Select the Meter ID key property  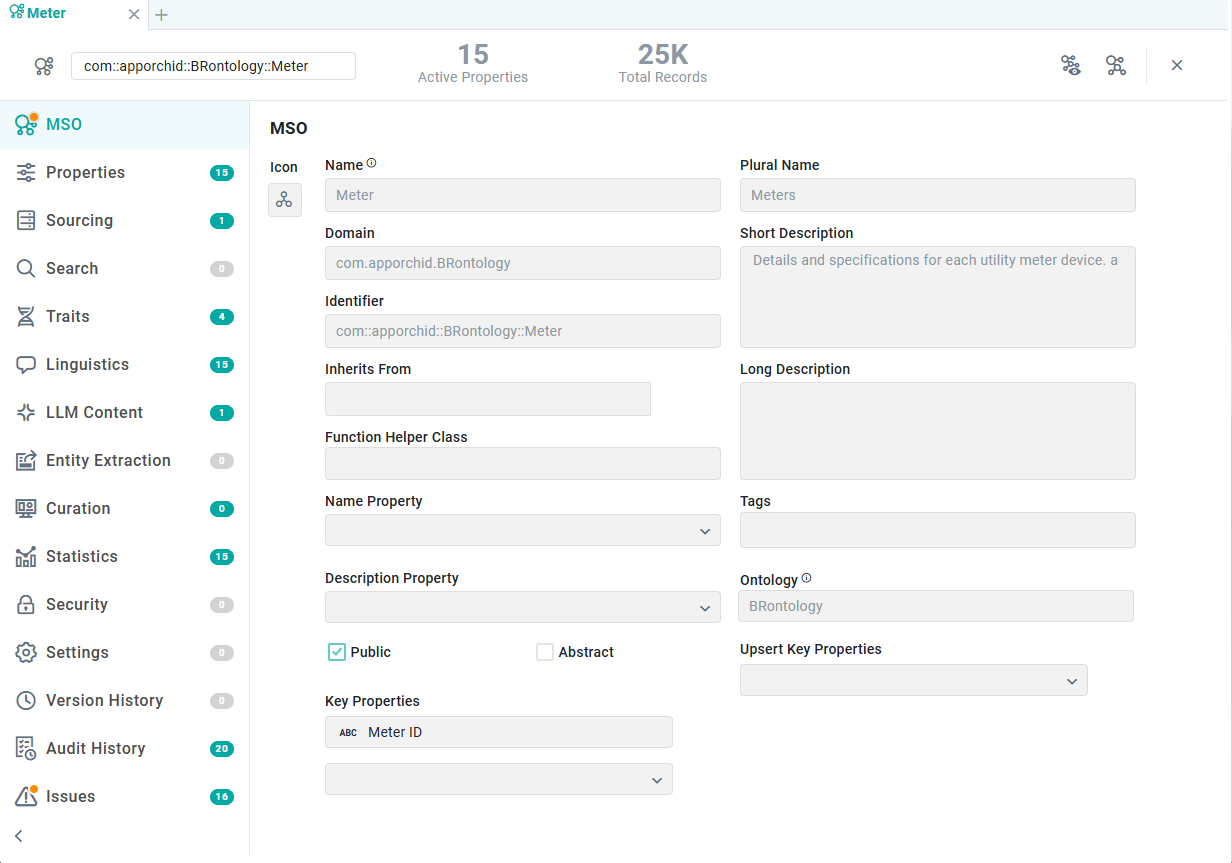coord(499,732)
